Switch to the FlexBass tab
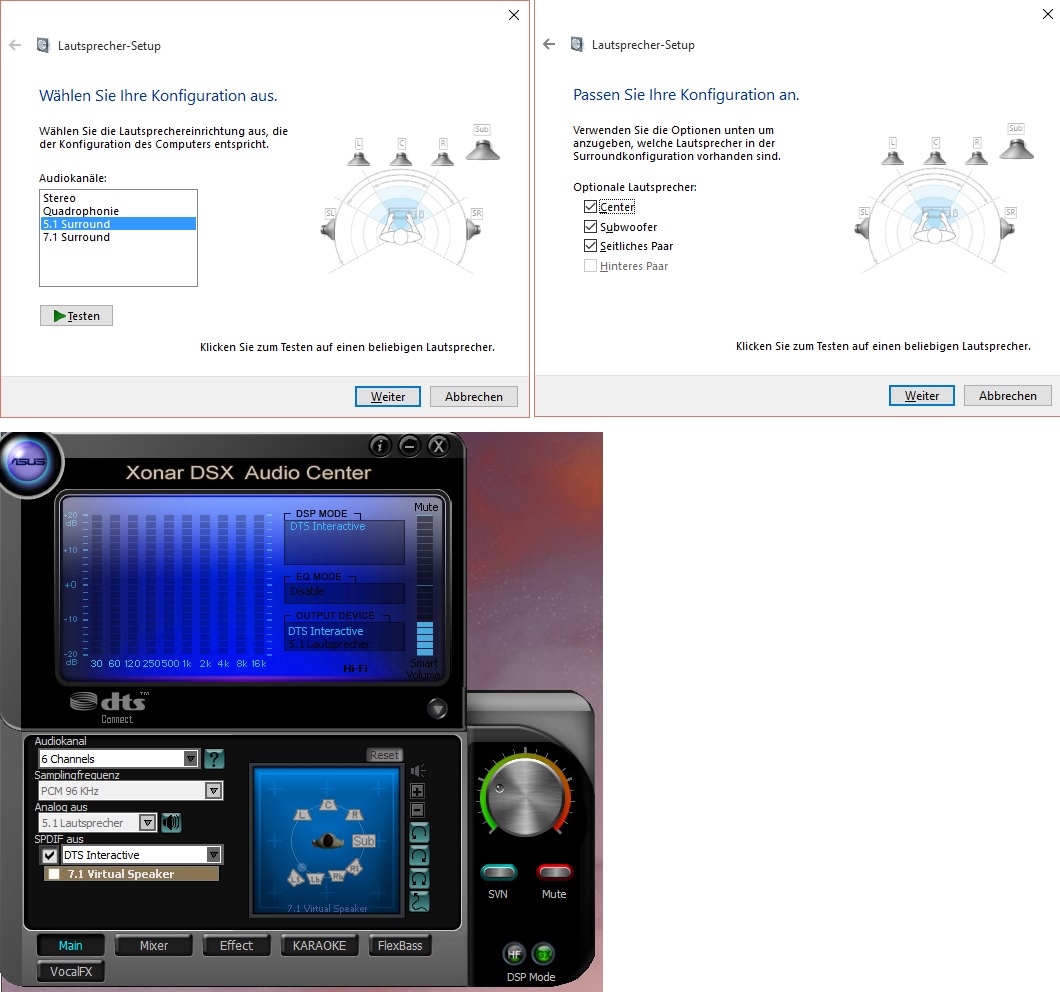The image size is (1060, 992). 400,945
